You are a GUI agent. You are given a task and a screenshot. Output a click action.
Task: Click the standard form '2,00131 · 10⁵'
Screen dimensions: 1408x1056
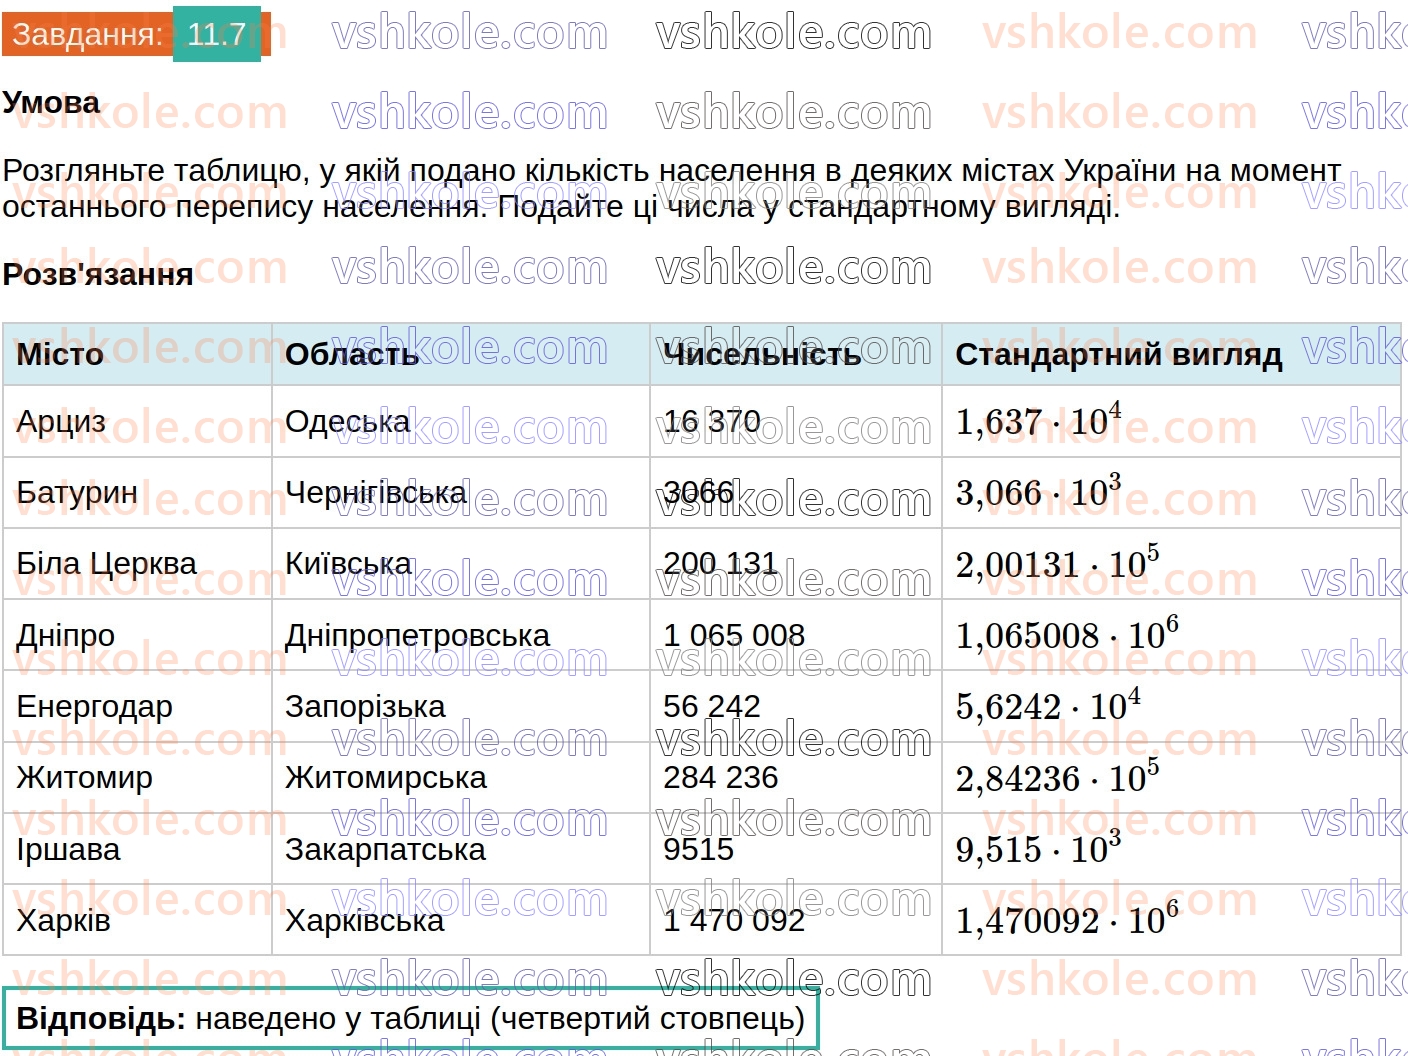[x=1057, y=563]
